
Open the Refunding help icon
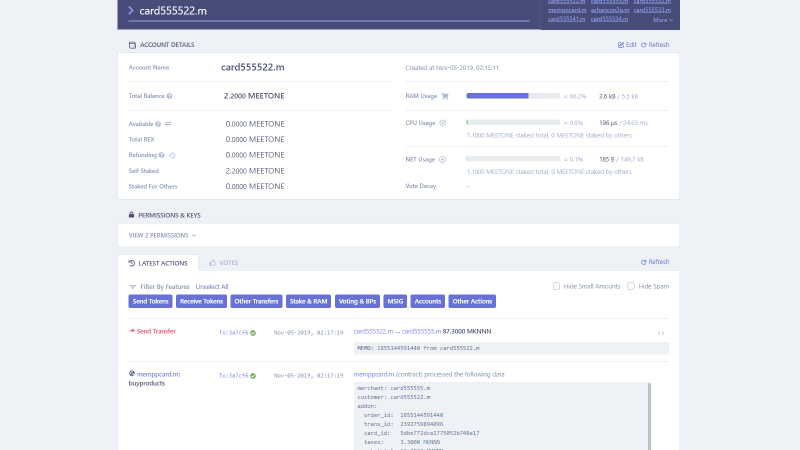(161, 155)
